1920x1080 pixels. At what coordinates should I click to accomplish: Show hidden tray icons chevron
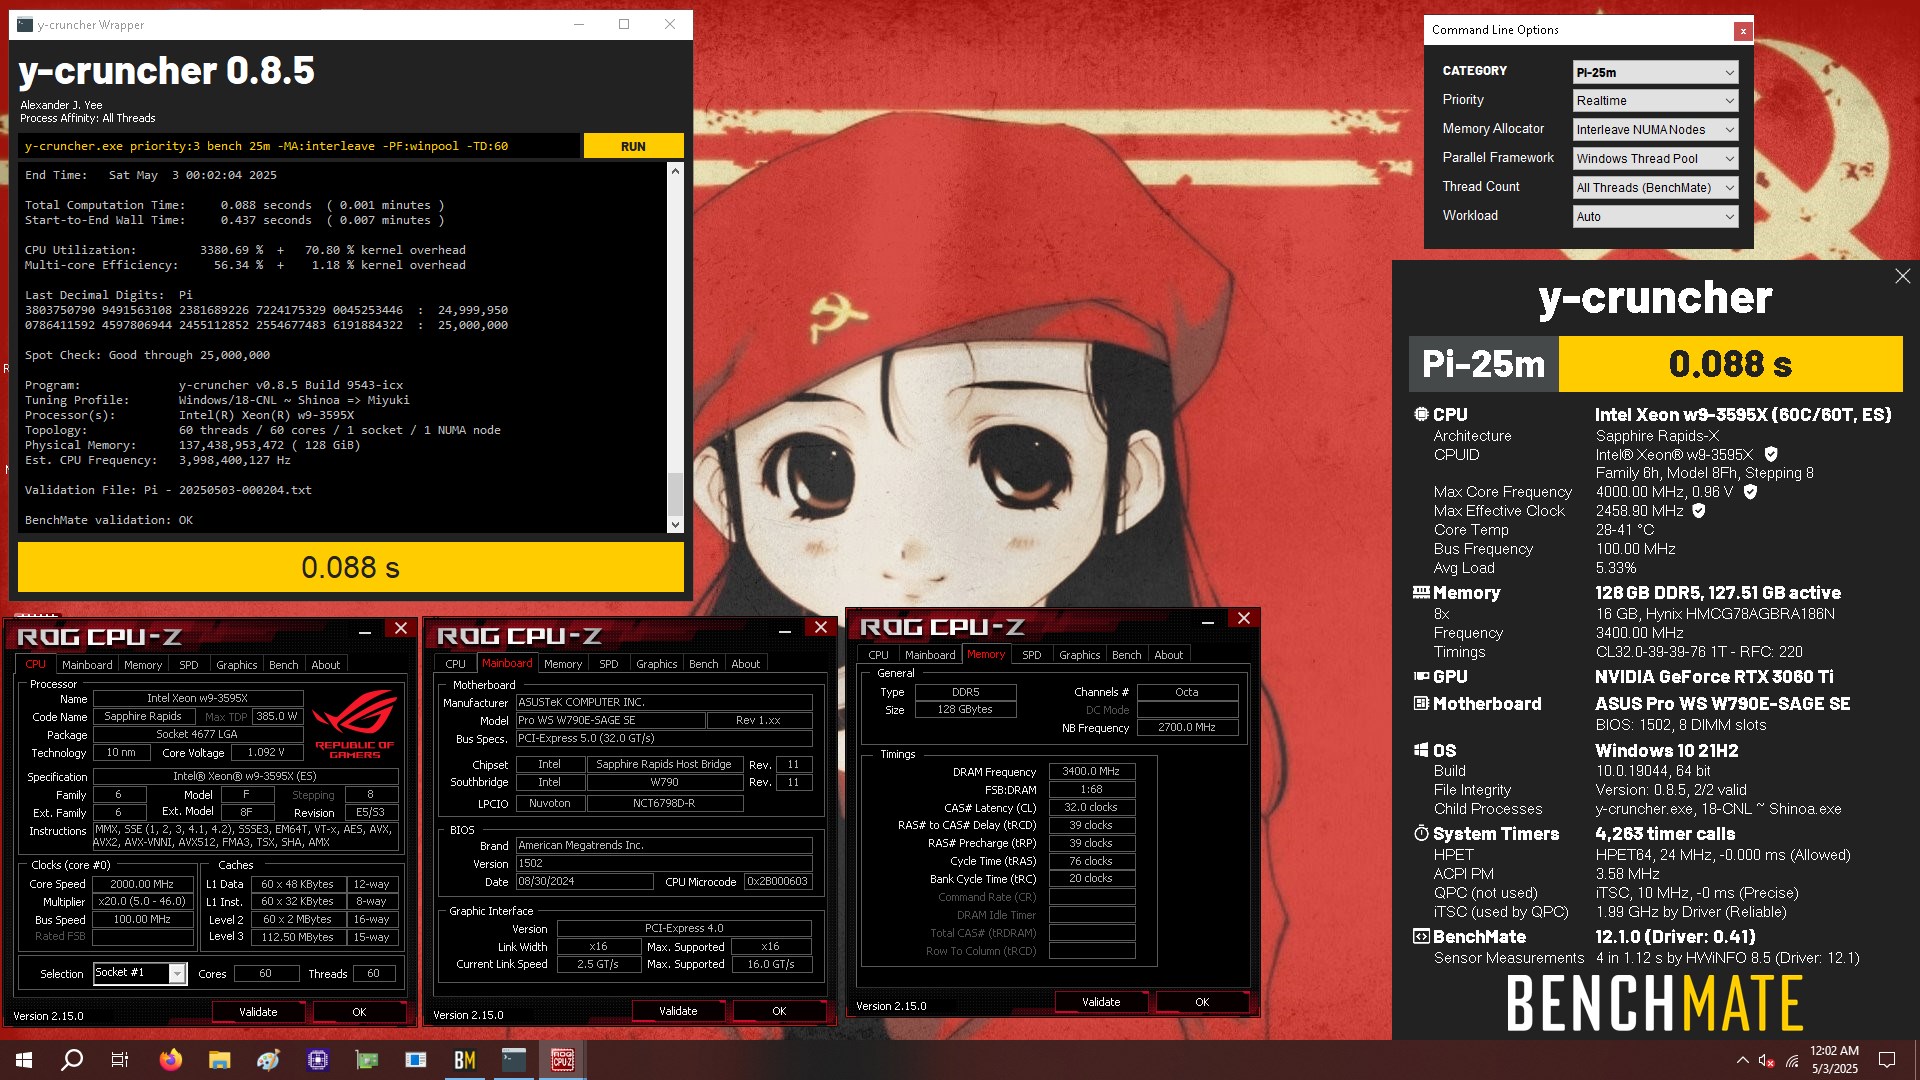[x=1743, y=1060]
